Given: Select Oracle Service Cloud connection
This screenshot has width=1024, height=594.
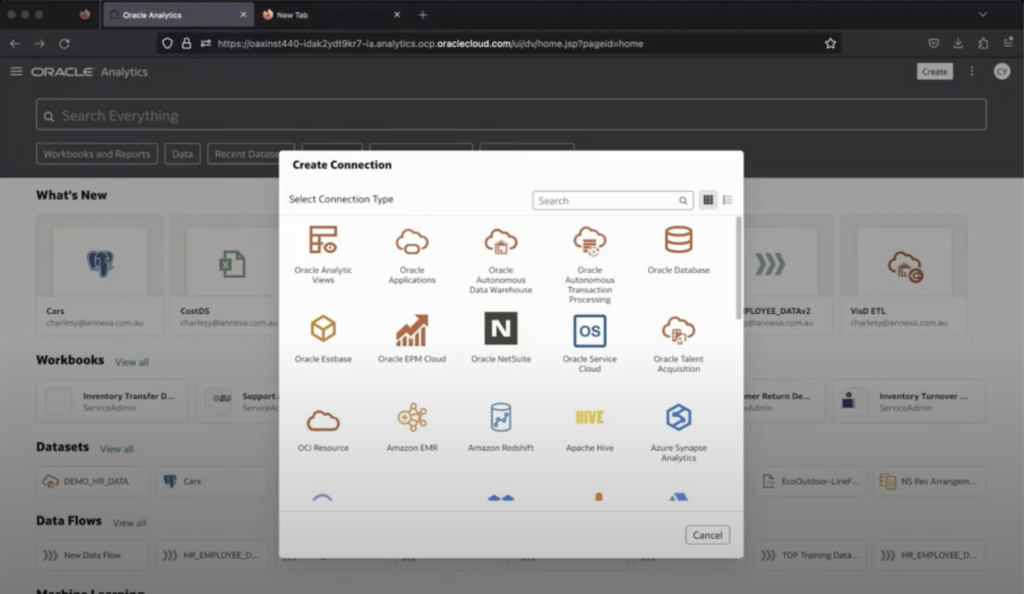Looking at the screenshot, I should tap(589, 343).
